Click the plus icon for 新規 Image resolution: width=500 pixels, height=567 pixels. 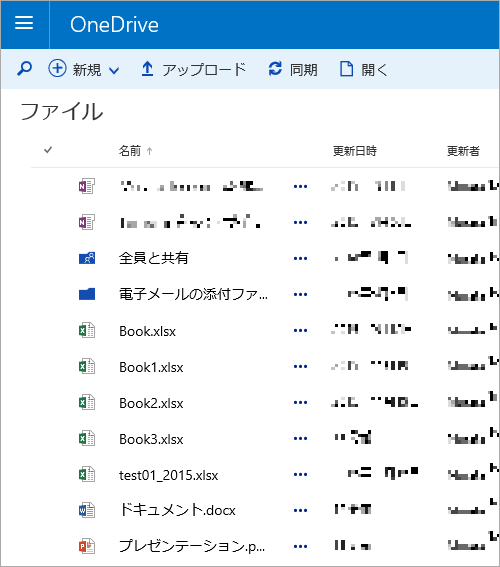pos(57,68)
